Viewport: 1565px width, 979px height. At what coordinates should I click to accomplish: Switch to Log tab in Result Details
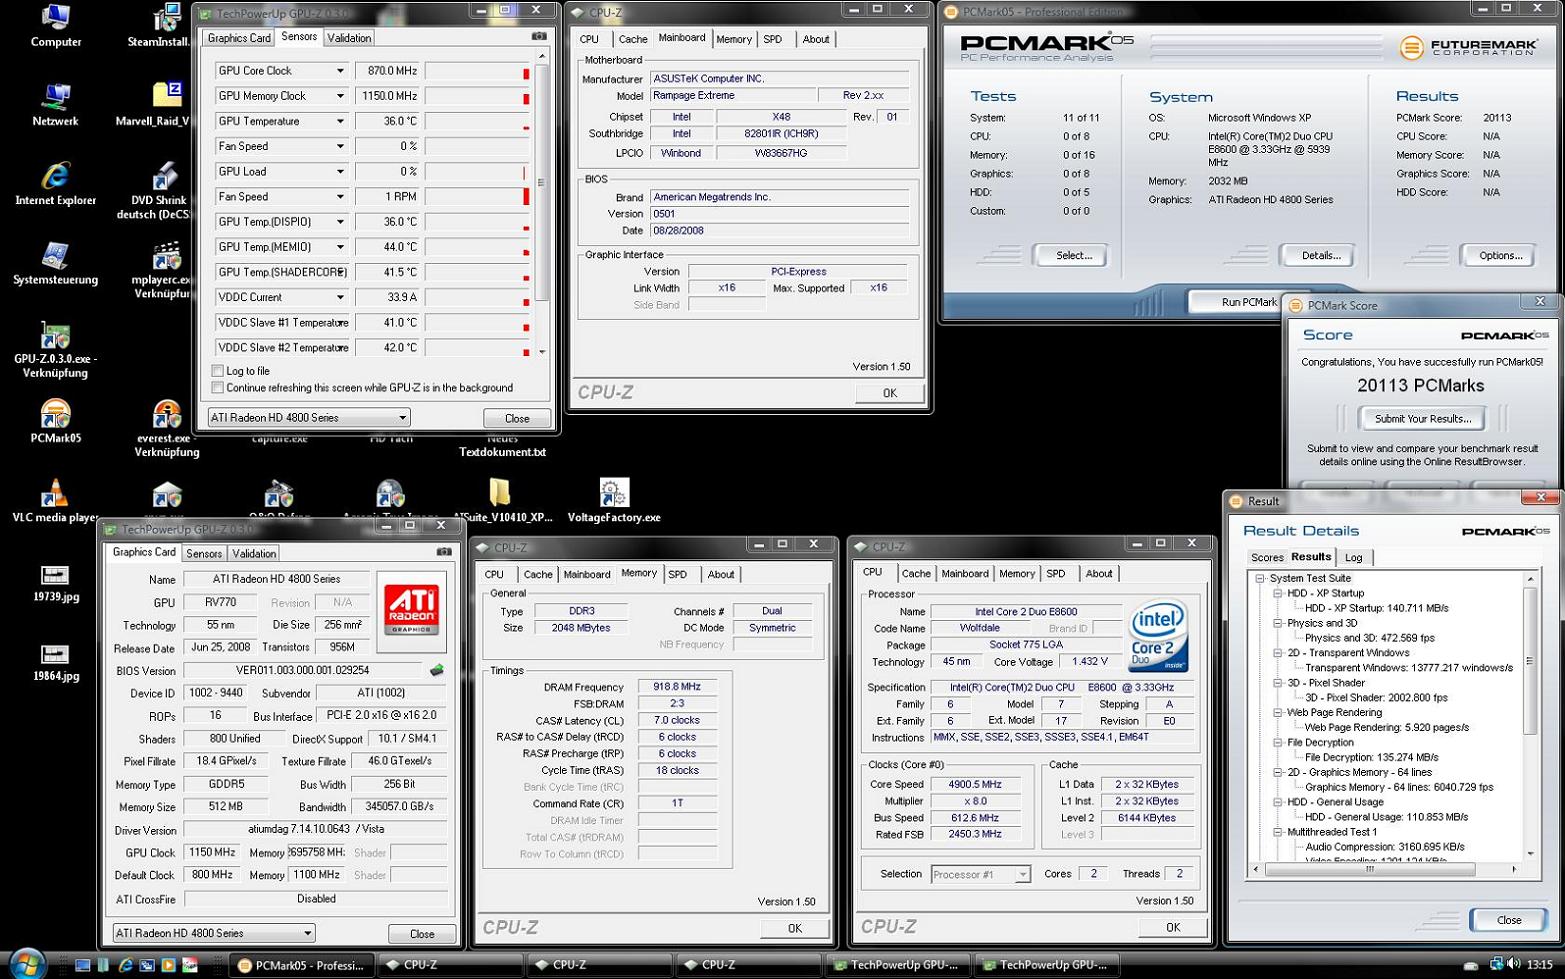point(1353,558)
